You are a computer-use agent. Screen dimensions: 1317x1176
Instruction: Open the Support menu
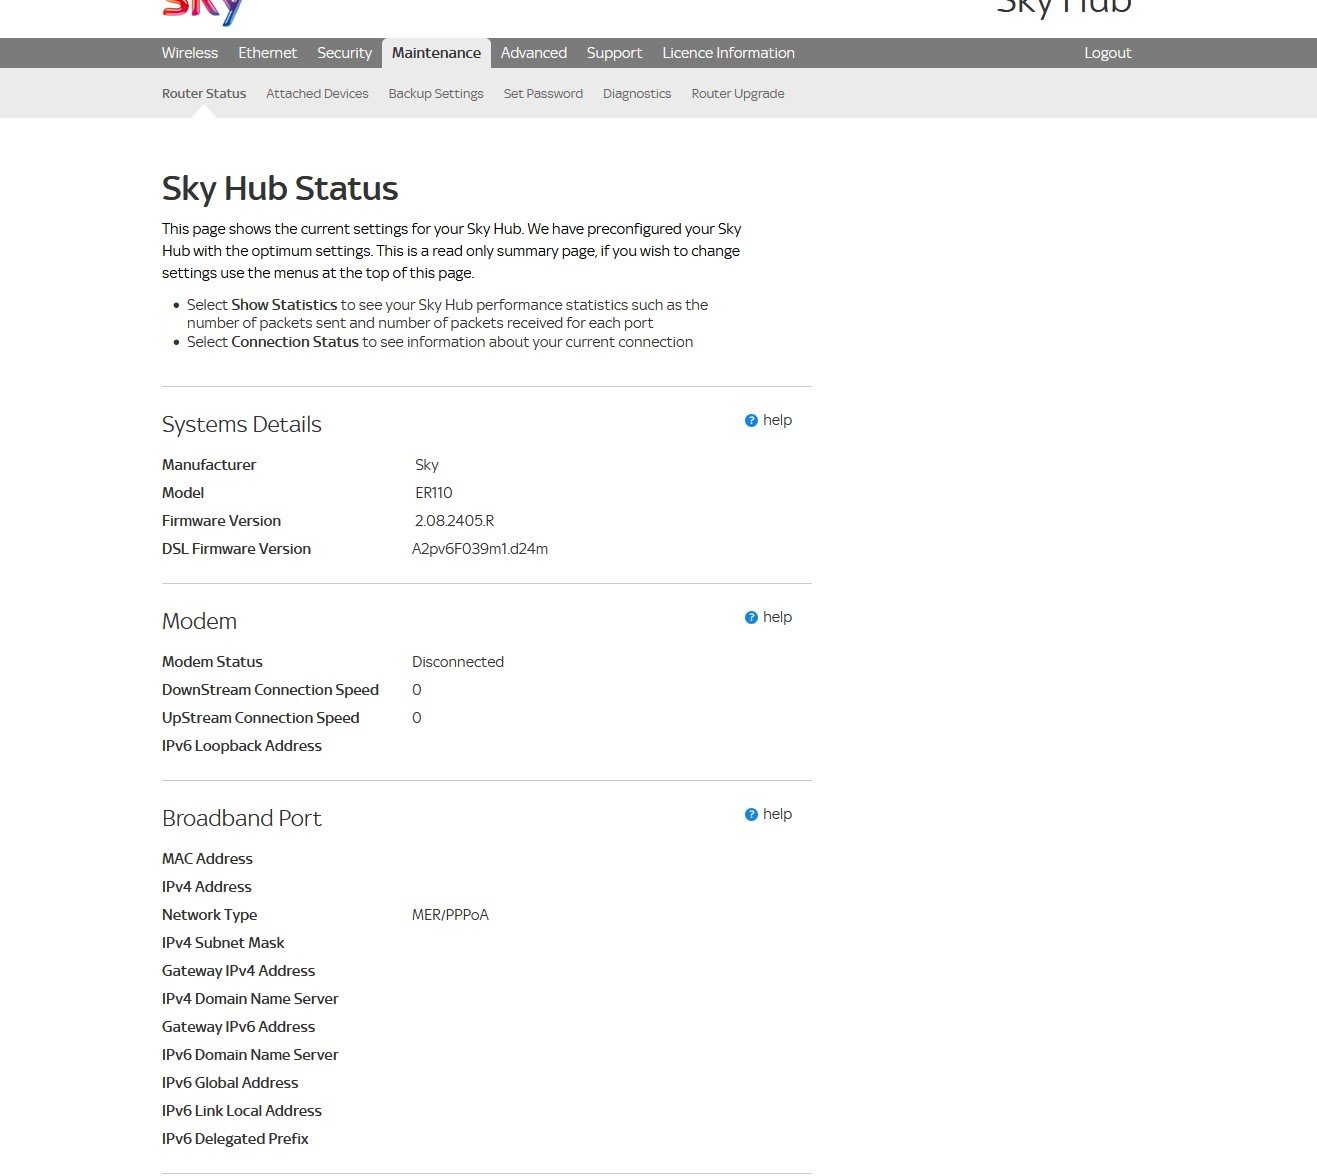614,53
